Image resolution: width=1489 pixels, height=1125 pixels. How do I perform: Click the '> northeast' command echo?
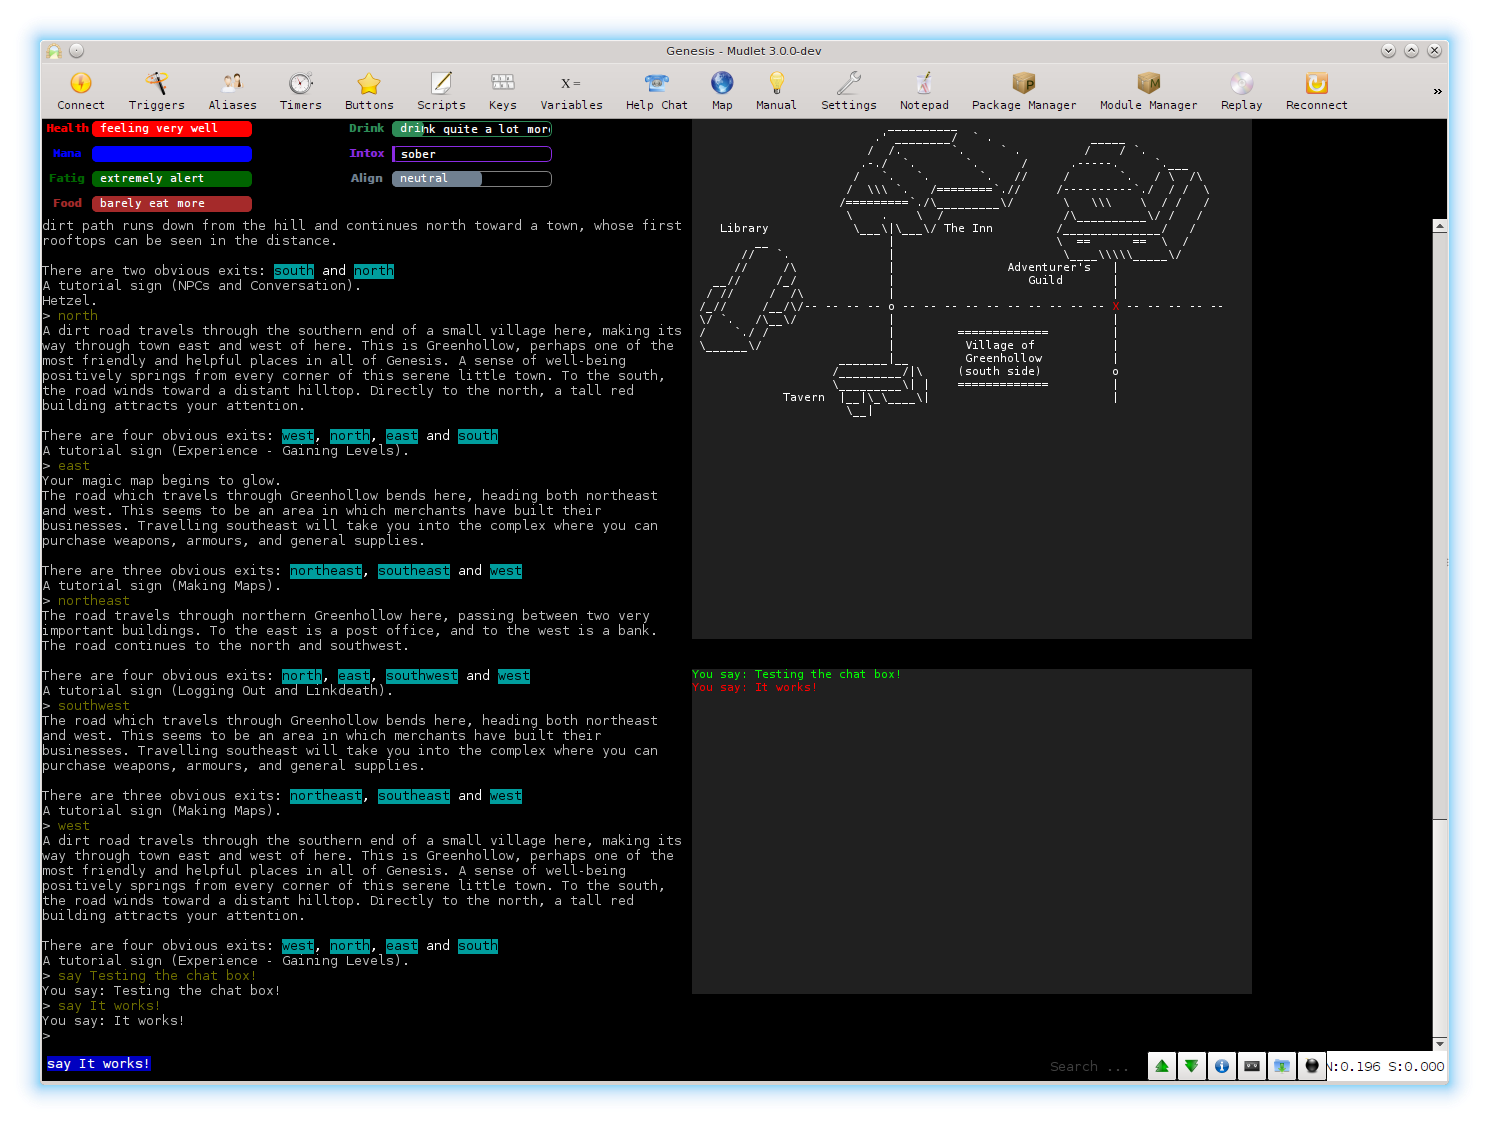click(x=86, y=601)
